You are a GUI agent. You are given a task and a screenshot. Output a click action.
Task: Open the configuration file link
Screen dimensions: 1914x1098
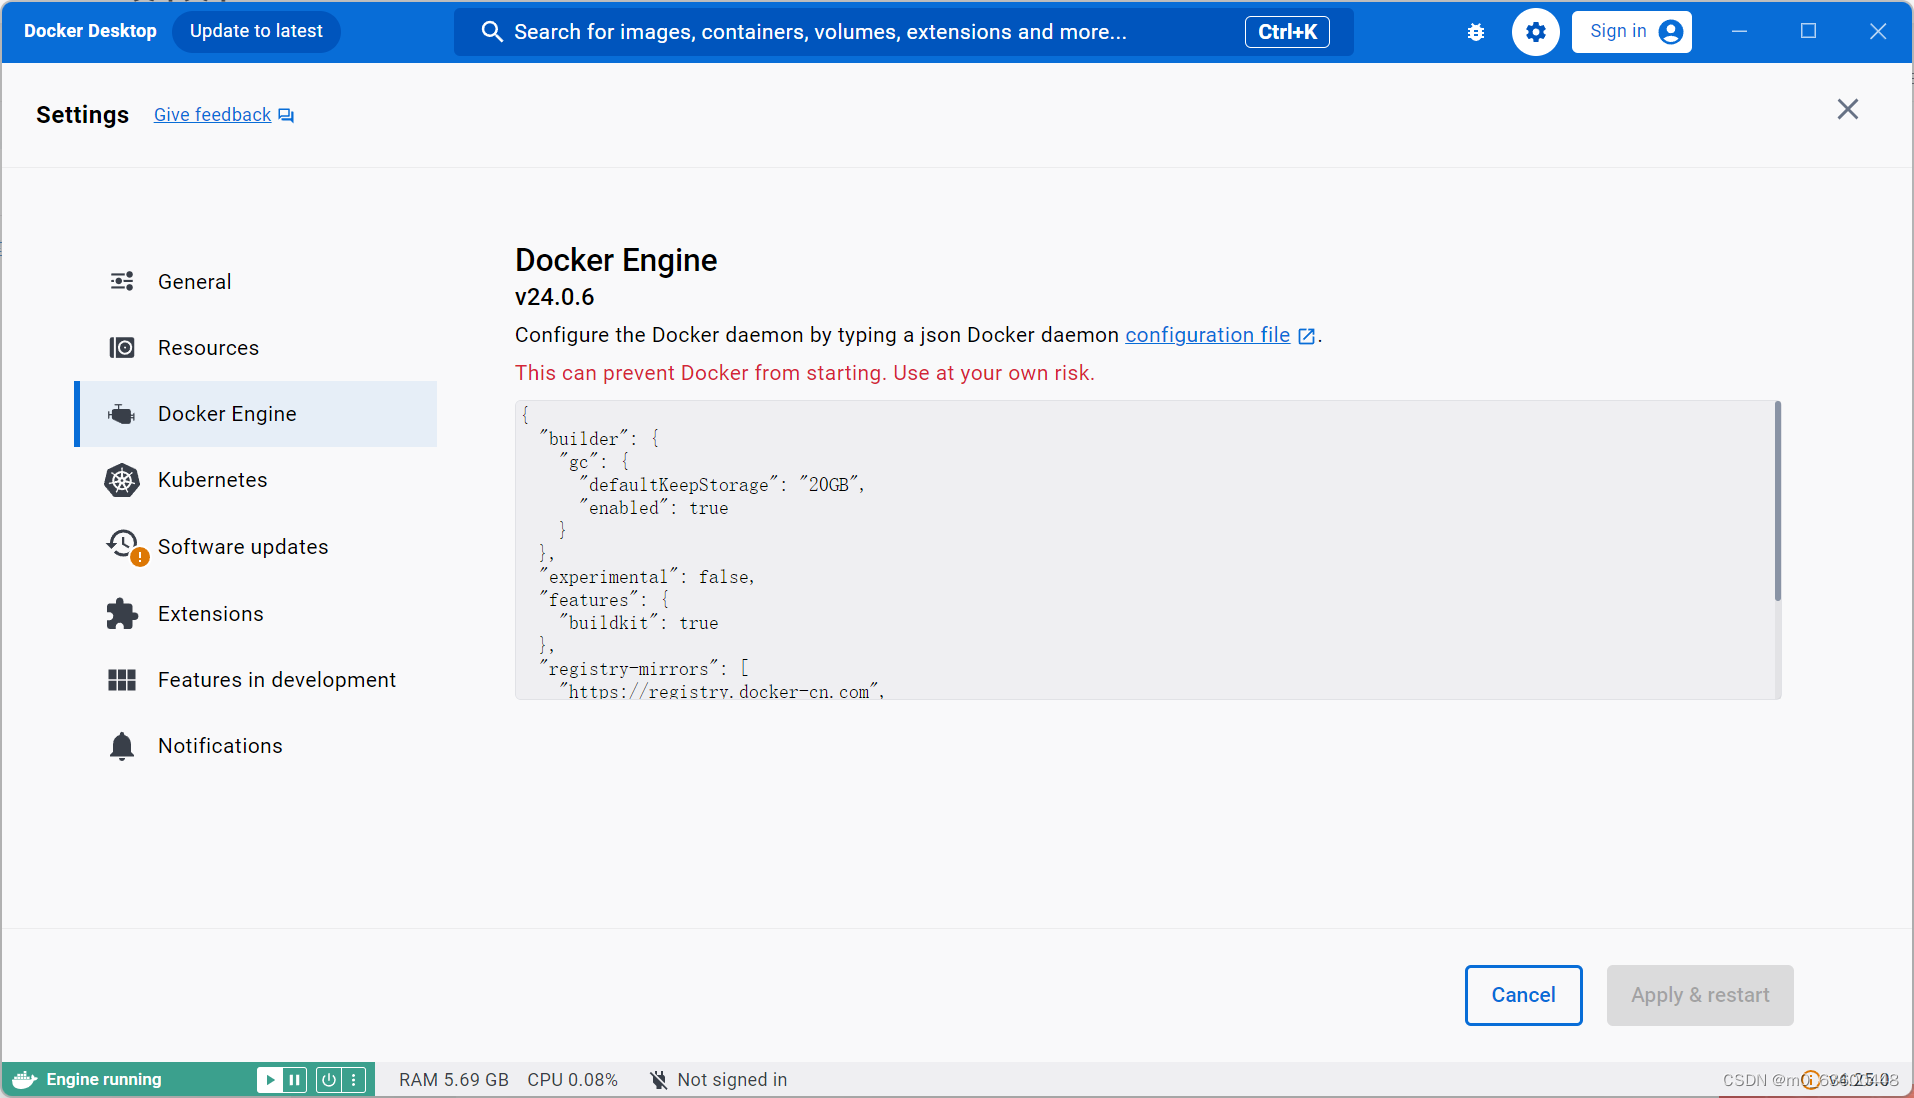pyautogui.click(x=1207, y=335)
